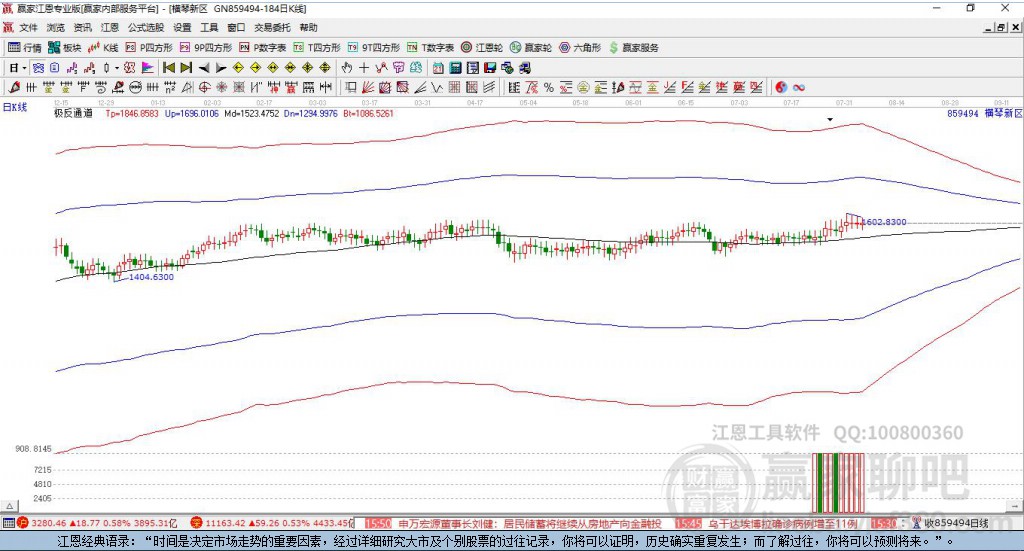The width and height of the screenshot is (1024, 551).
Task: Select the parallel diagonal lines tool
Action: 489,87
